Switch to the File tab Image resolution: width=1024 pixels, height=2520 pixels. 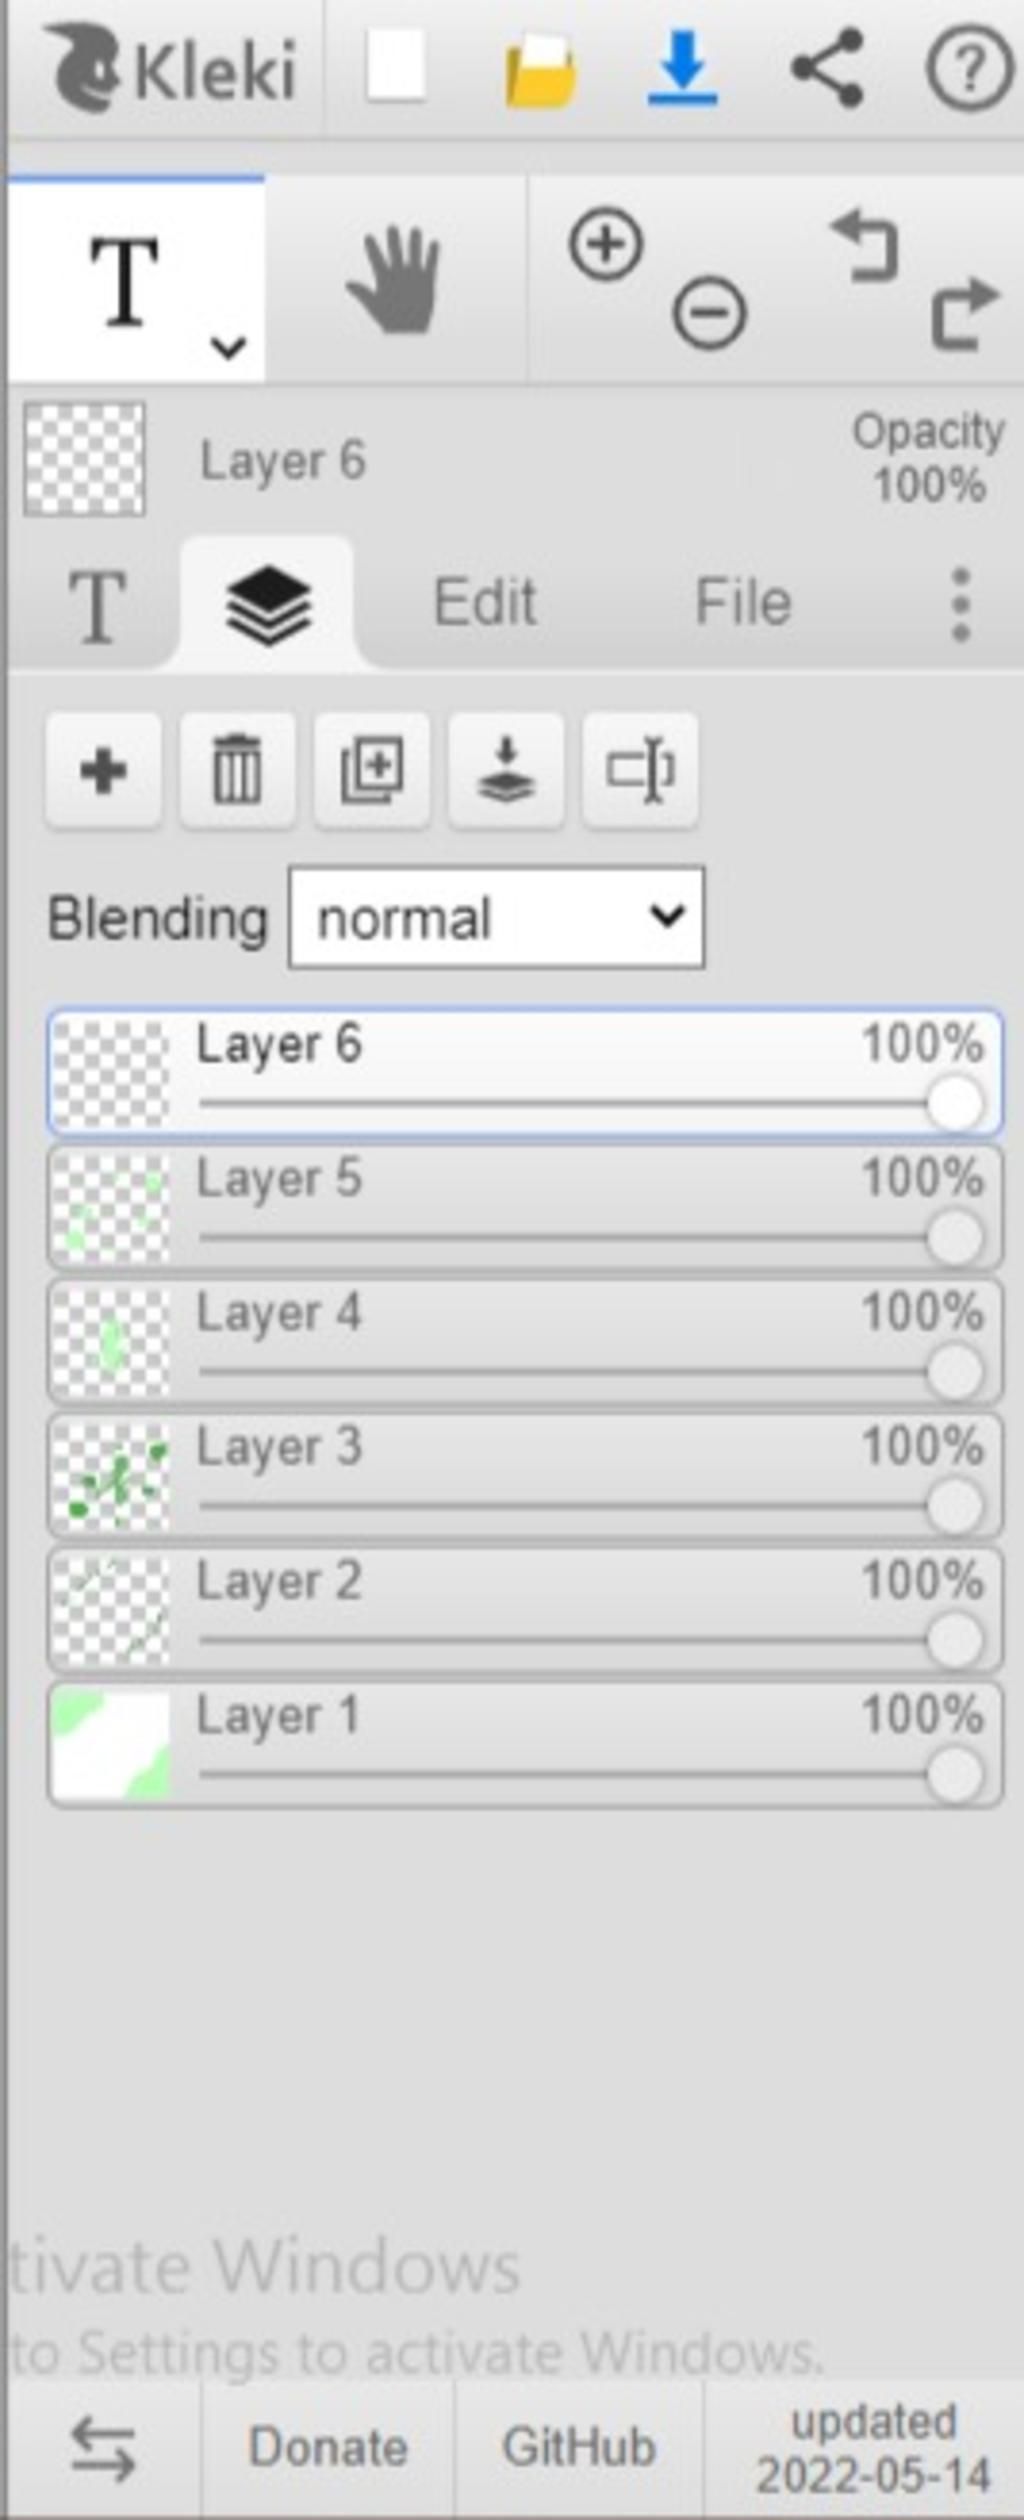[743, 603]
